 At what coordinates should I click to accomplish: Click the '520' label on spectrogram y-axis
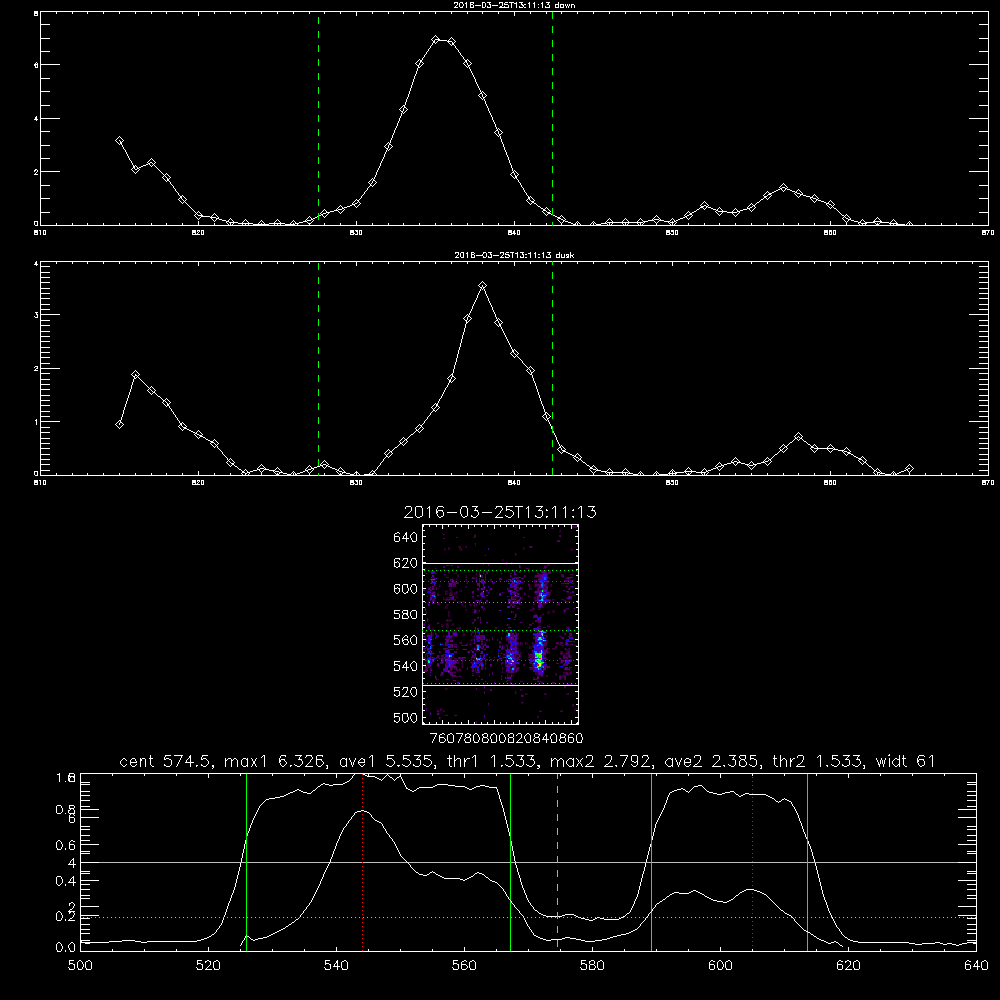click(x=406, y=692)
